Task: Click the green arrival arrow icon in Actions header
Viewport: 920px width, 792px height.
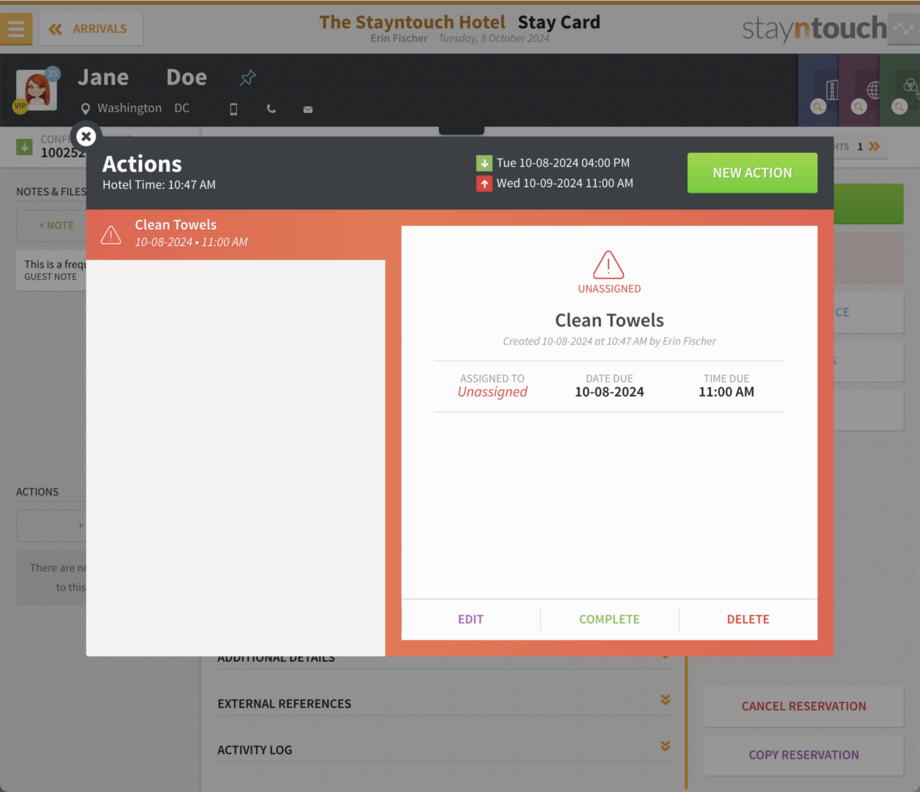Action: tap(484, 163)
